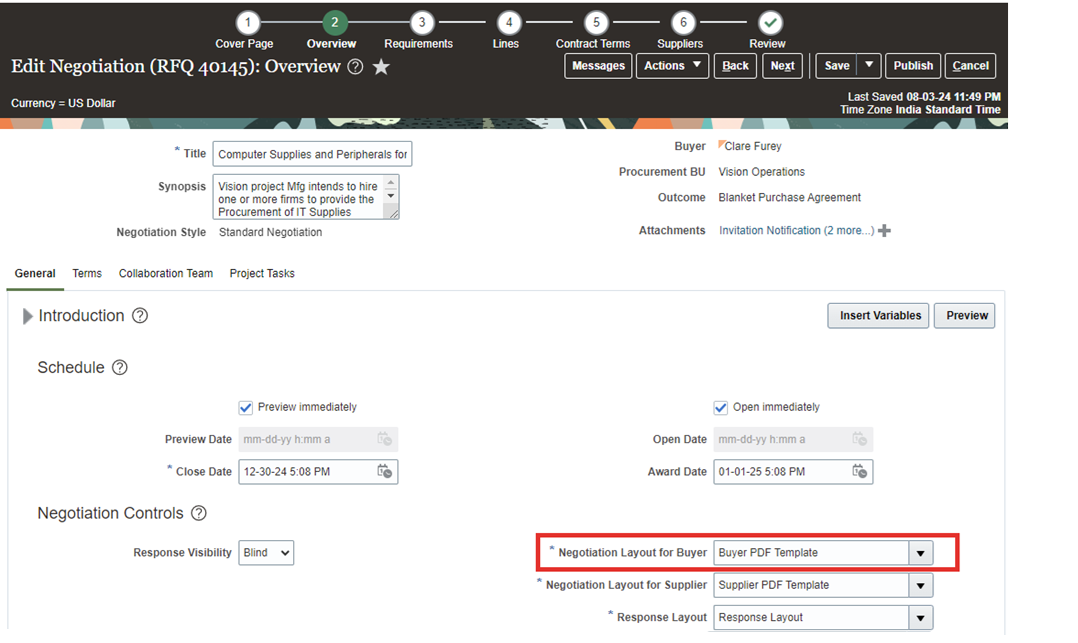This screenshot has height=643, width=1078.
Task: Open help for Schedule section
Action: 120,367
